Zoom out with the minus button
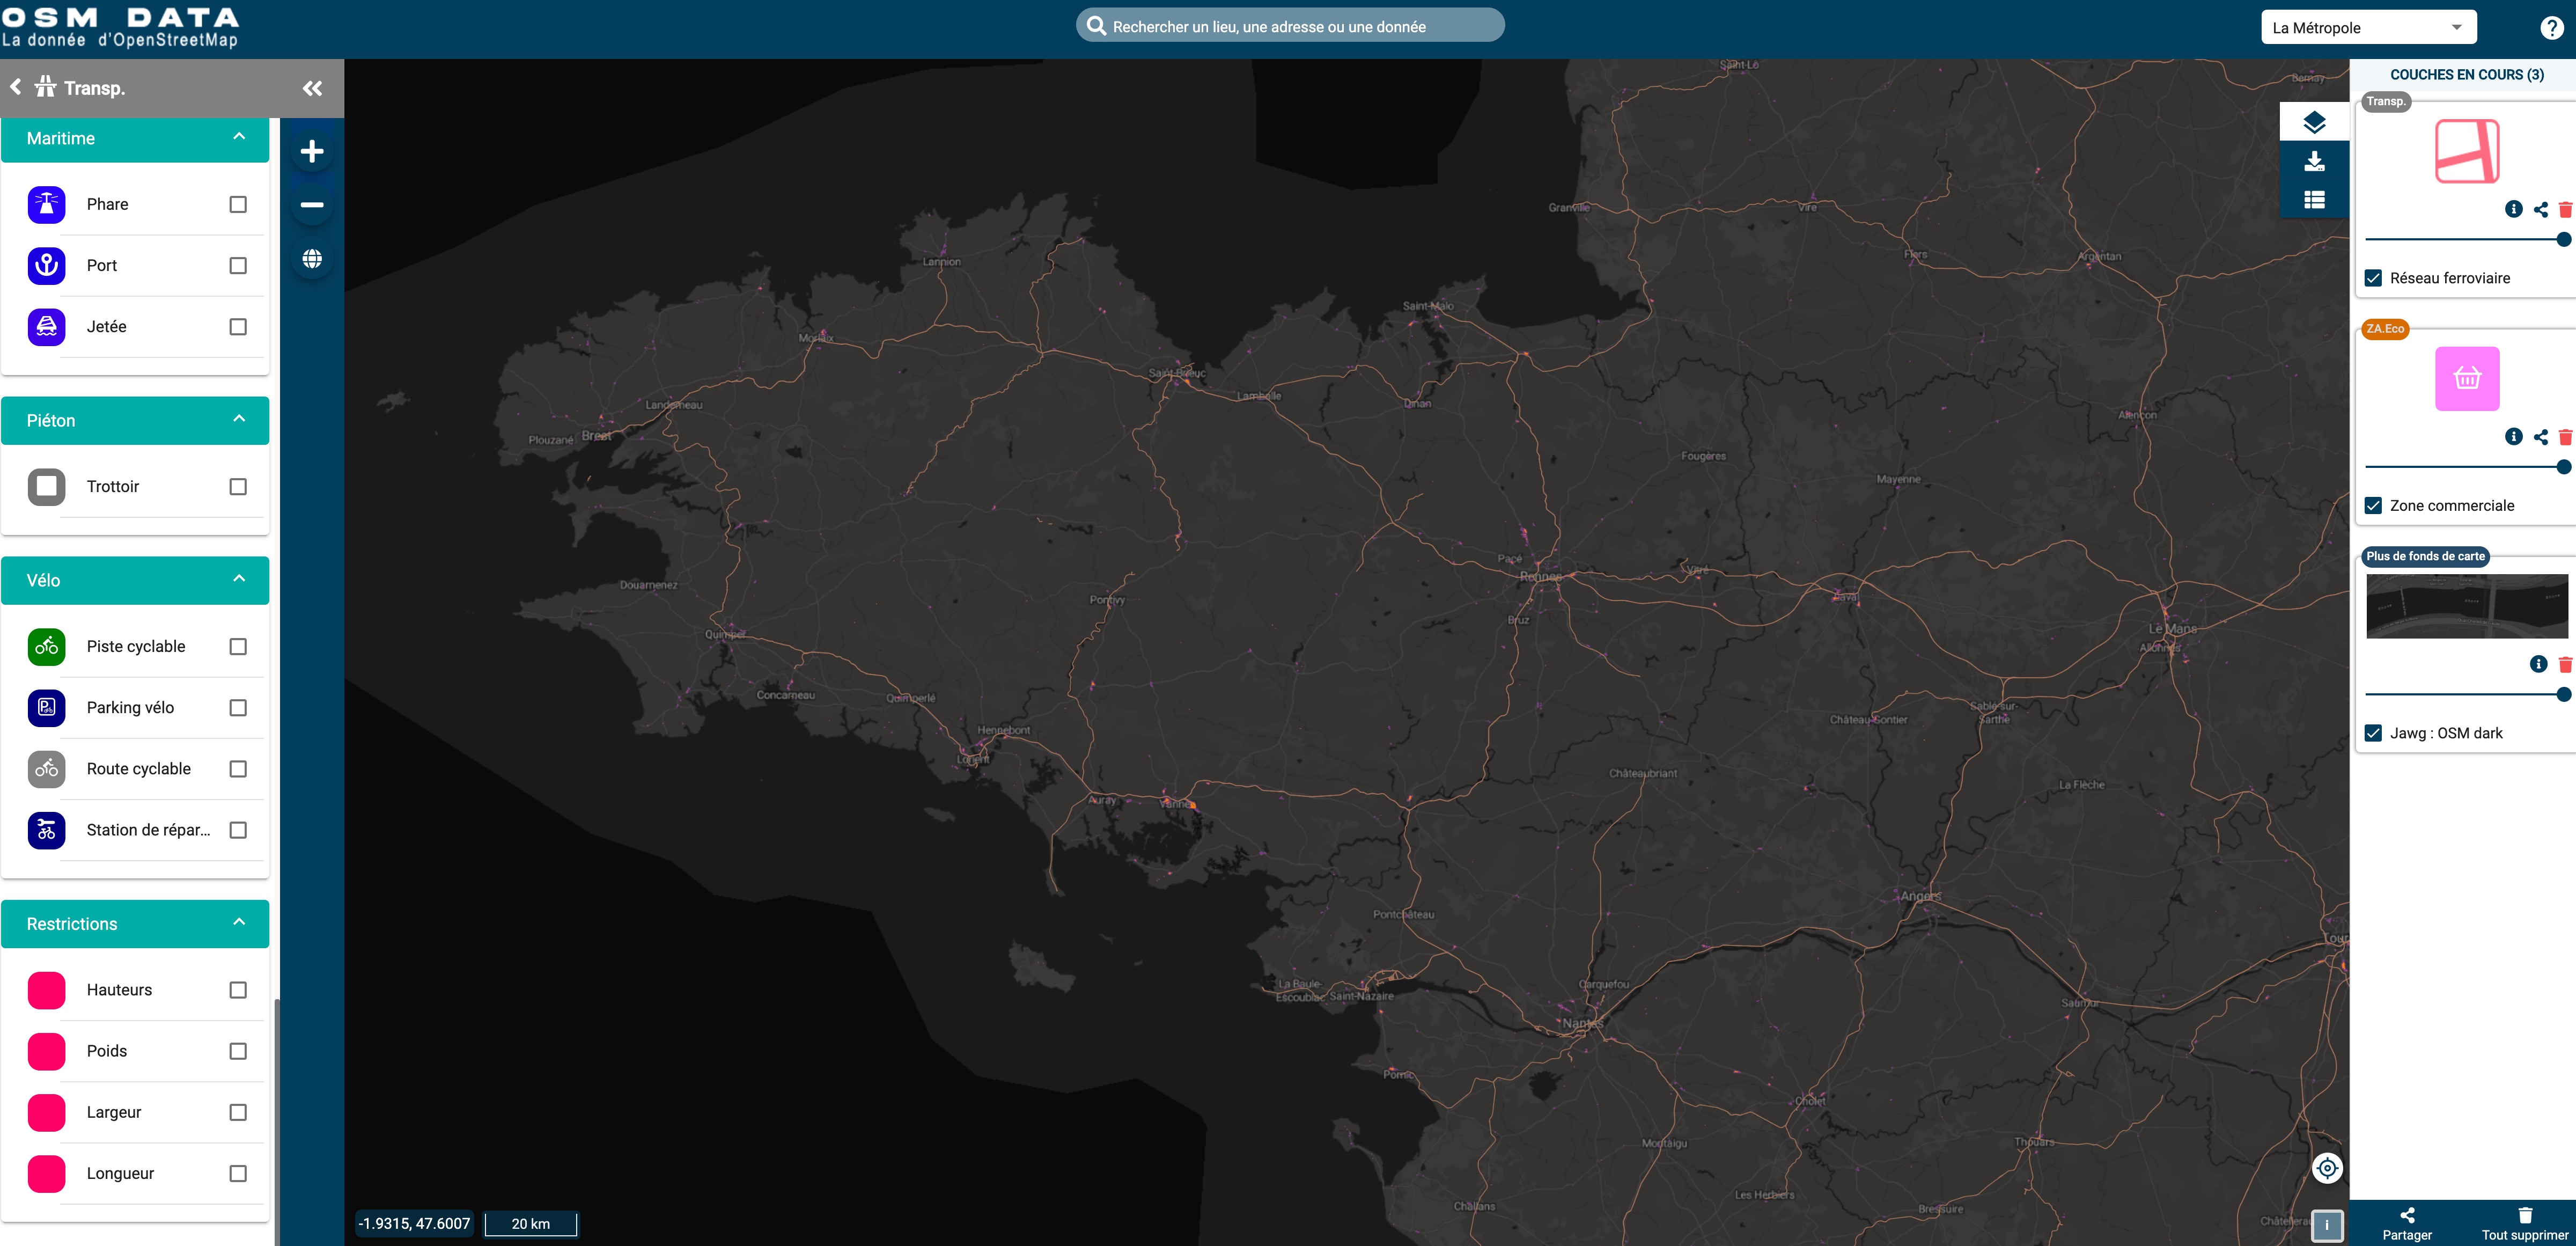 312,205
